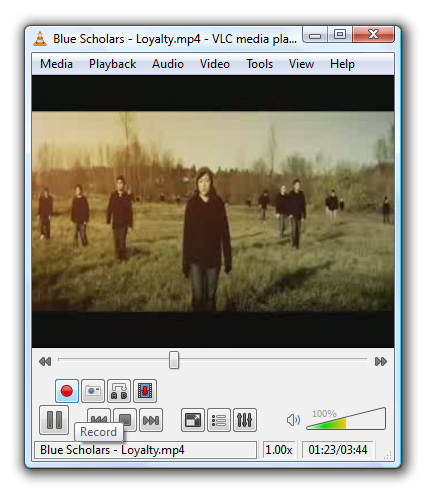
Task: Click the 1.00x playback speed indicator
Action: (279, 450)
